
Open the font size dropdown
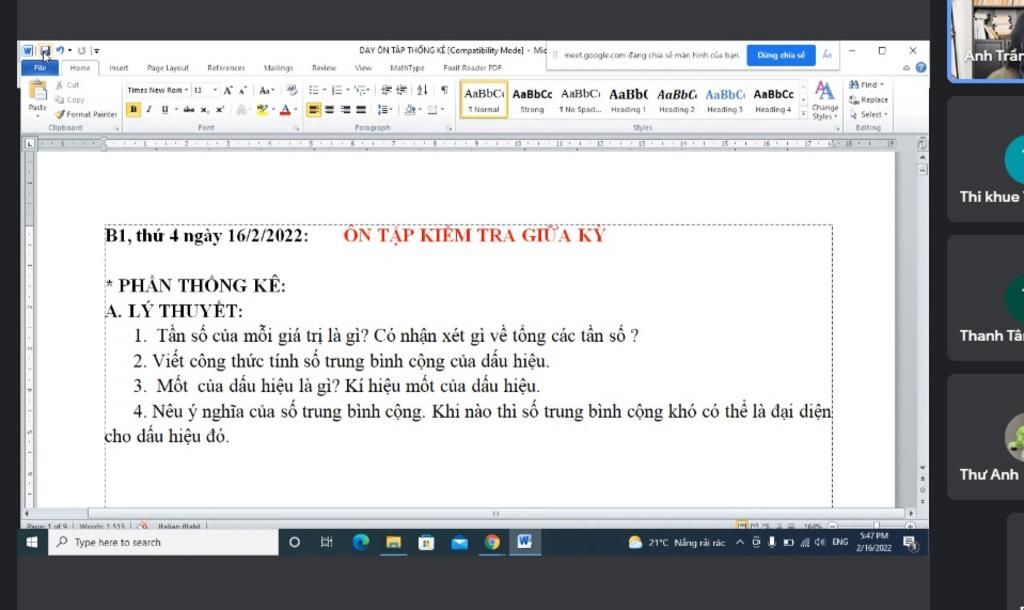click(x=216, y=90)
